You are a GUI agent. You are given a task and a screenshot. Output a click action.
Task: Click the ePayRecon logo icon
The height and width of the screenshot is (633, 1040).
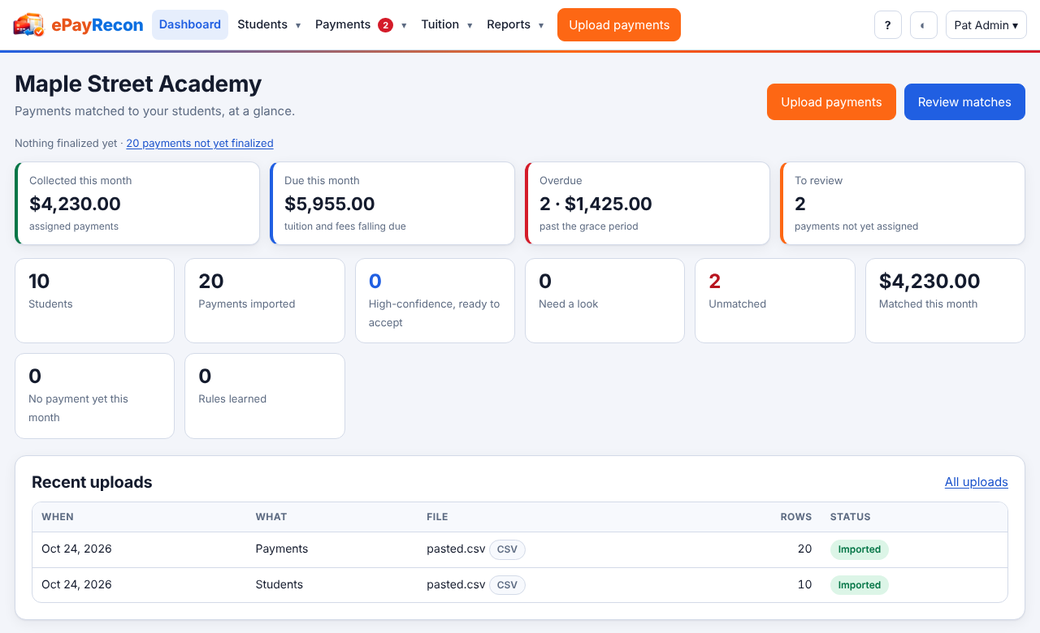pos(29,25)
